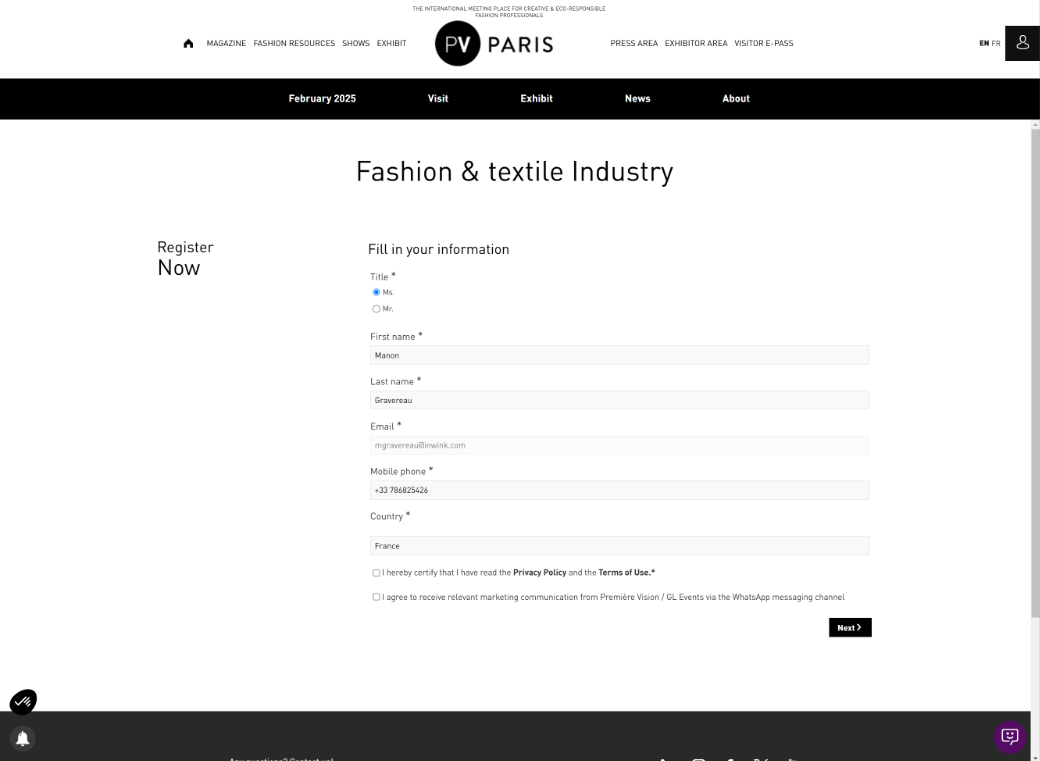Expand the Visit menu in black bar
The height and width of the screenshot is (761, 1040).
point(438,98)
